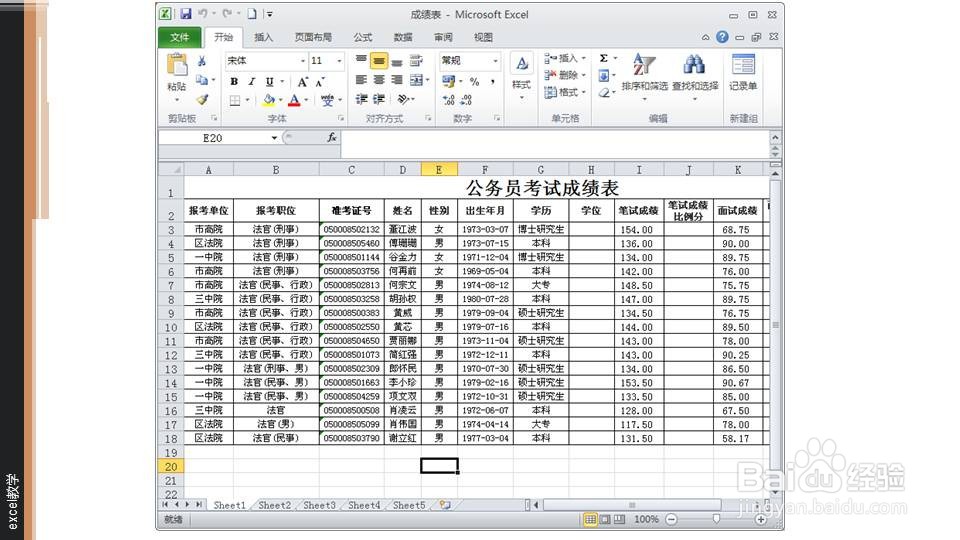Viewport: 960px width, 540px height.
Task: Click the Fill Color paint bucket icon
Action: tap(269, 100)
